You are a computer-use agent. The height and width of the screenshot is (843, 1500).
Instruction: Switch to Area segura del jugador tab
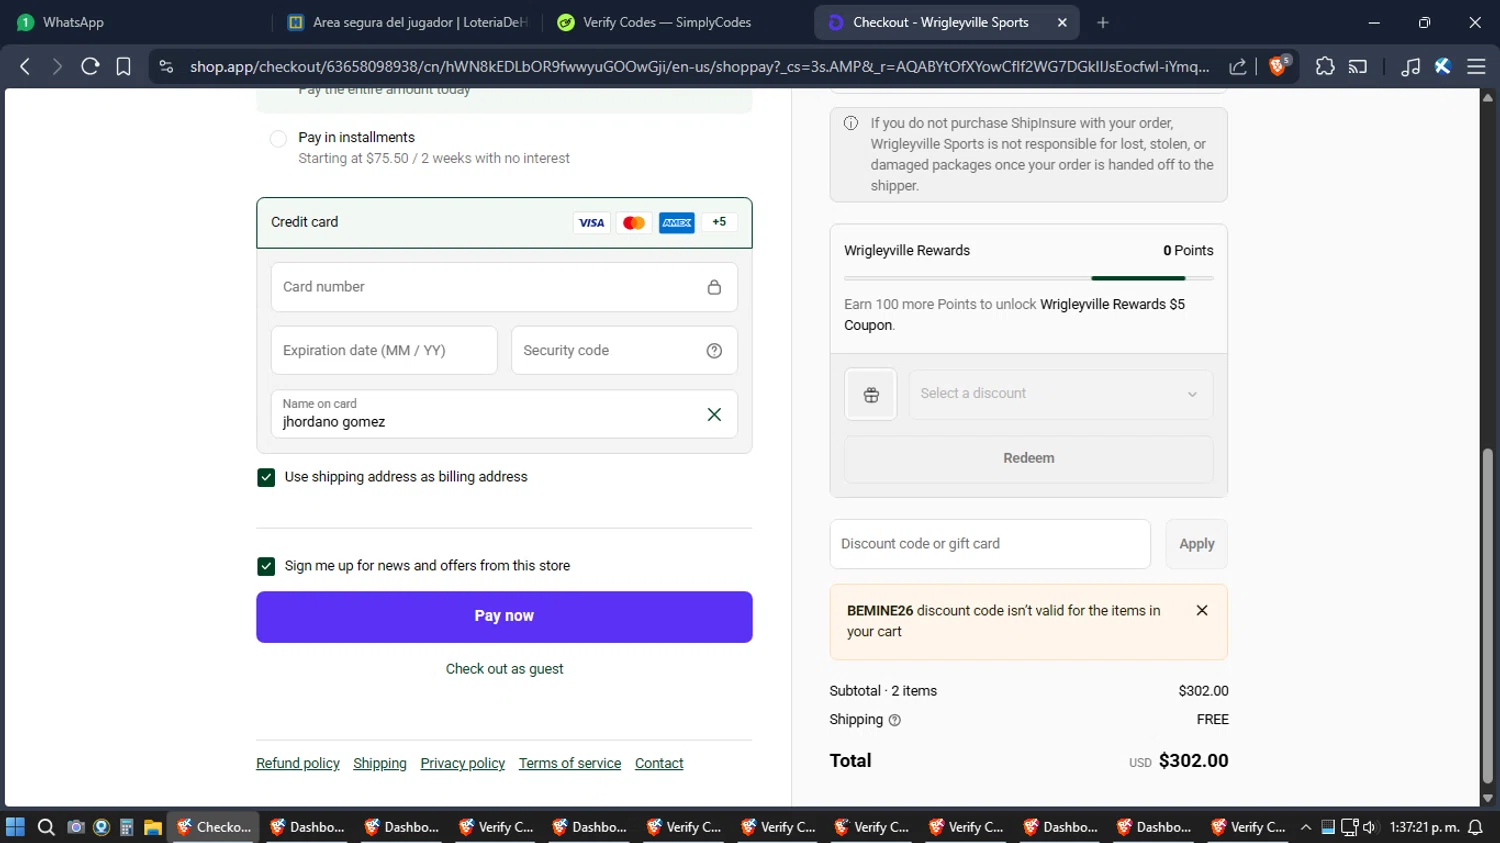point(408,22)
